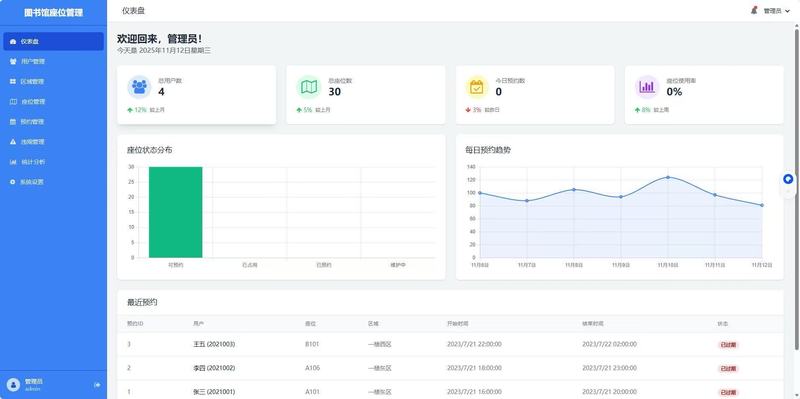Click the floating blue round widget at right edge
The image size is (800, 399).
click(788, 179)
